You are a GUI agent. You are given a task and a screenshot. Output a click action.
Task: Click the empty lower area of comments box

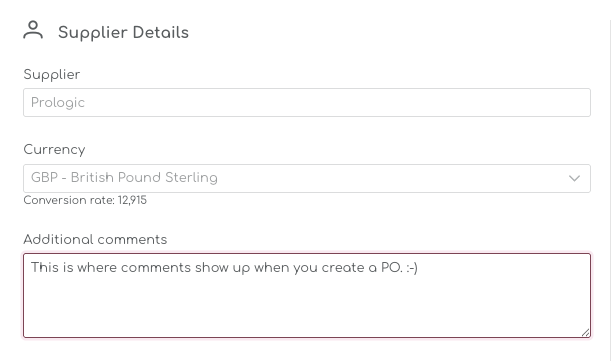click(307, 308)
